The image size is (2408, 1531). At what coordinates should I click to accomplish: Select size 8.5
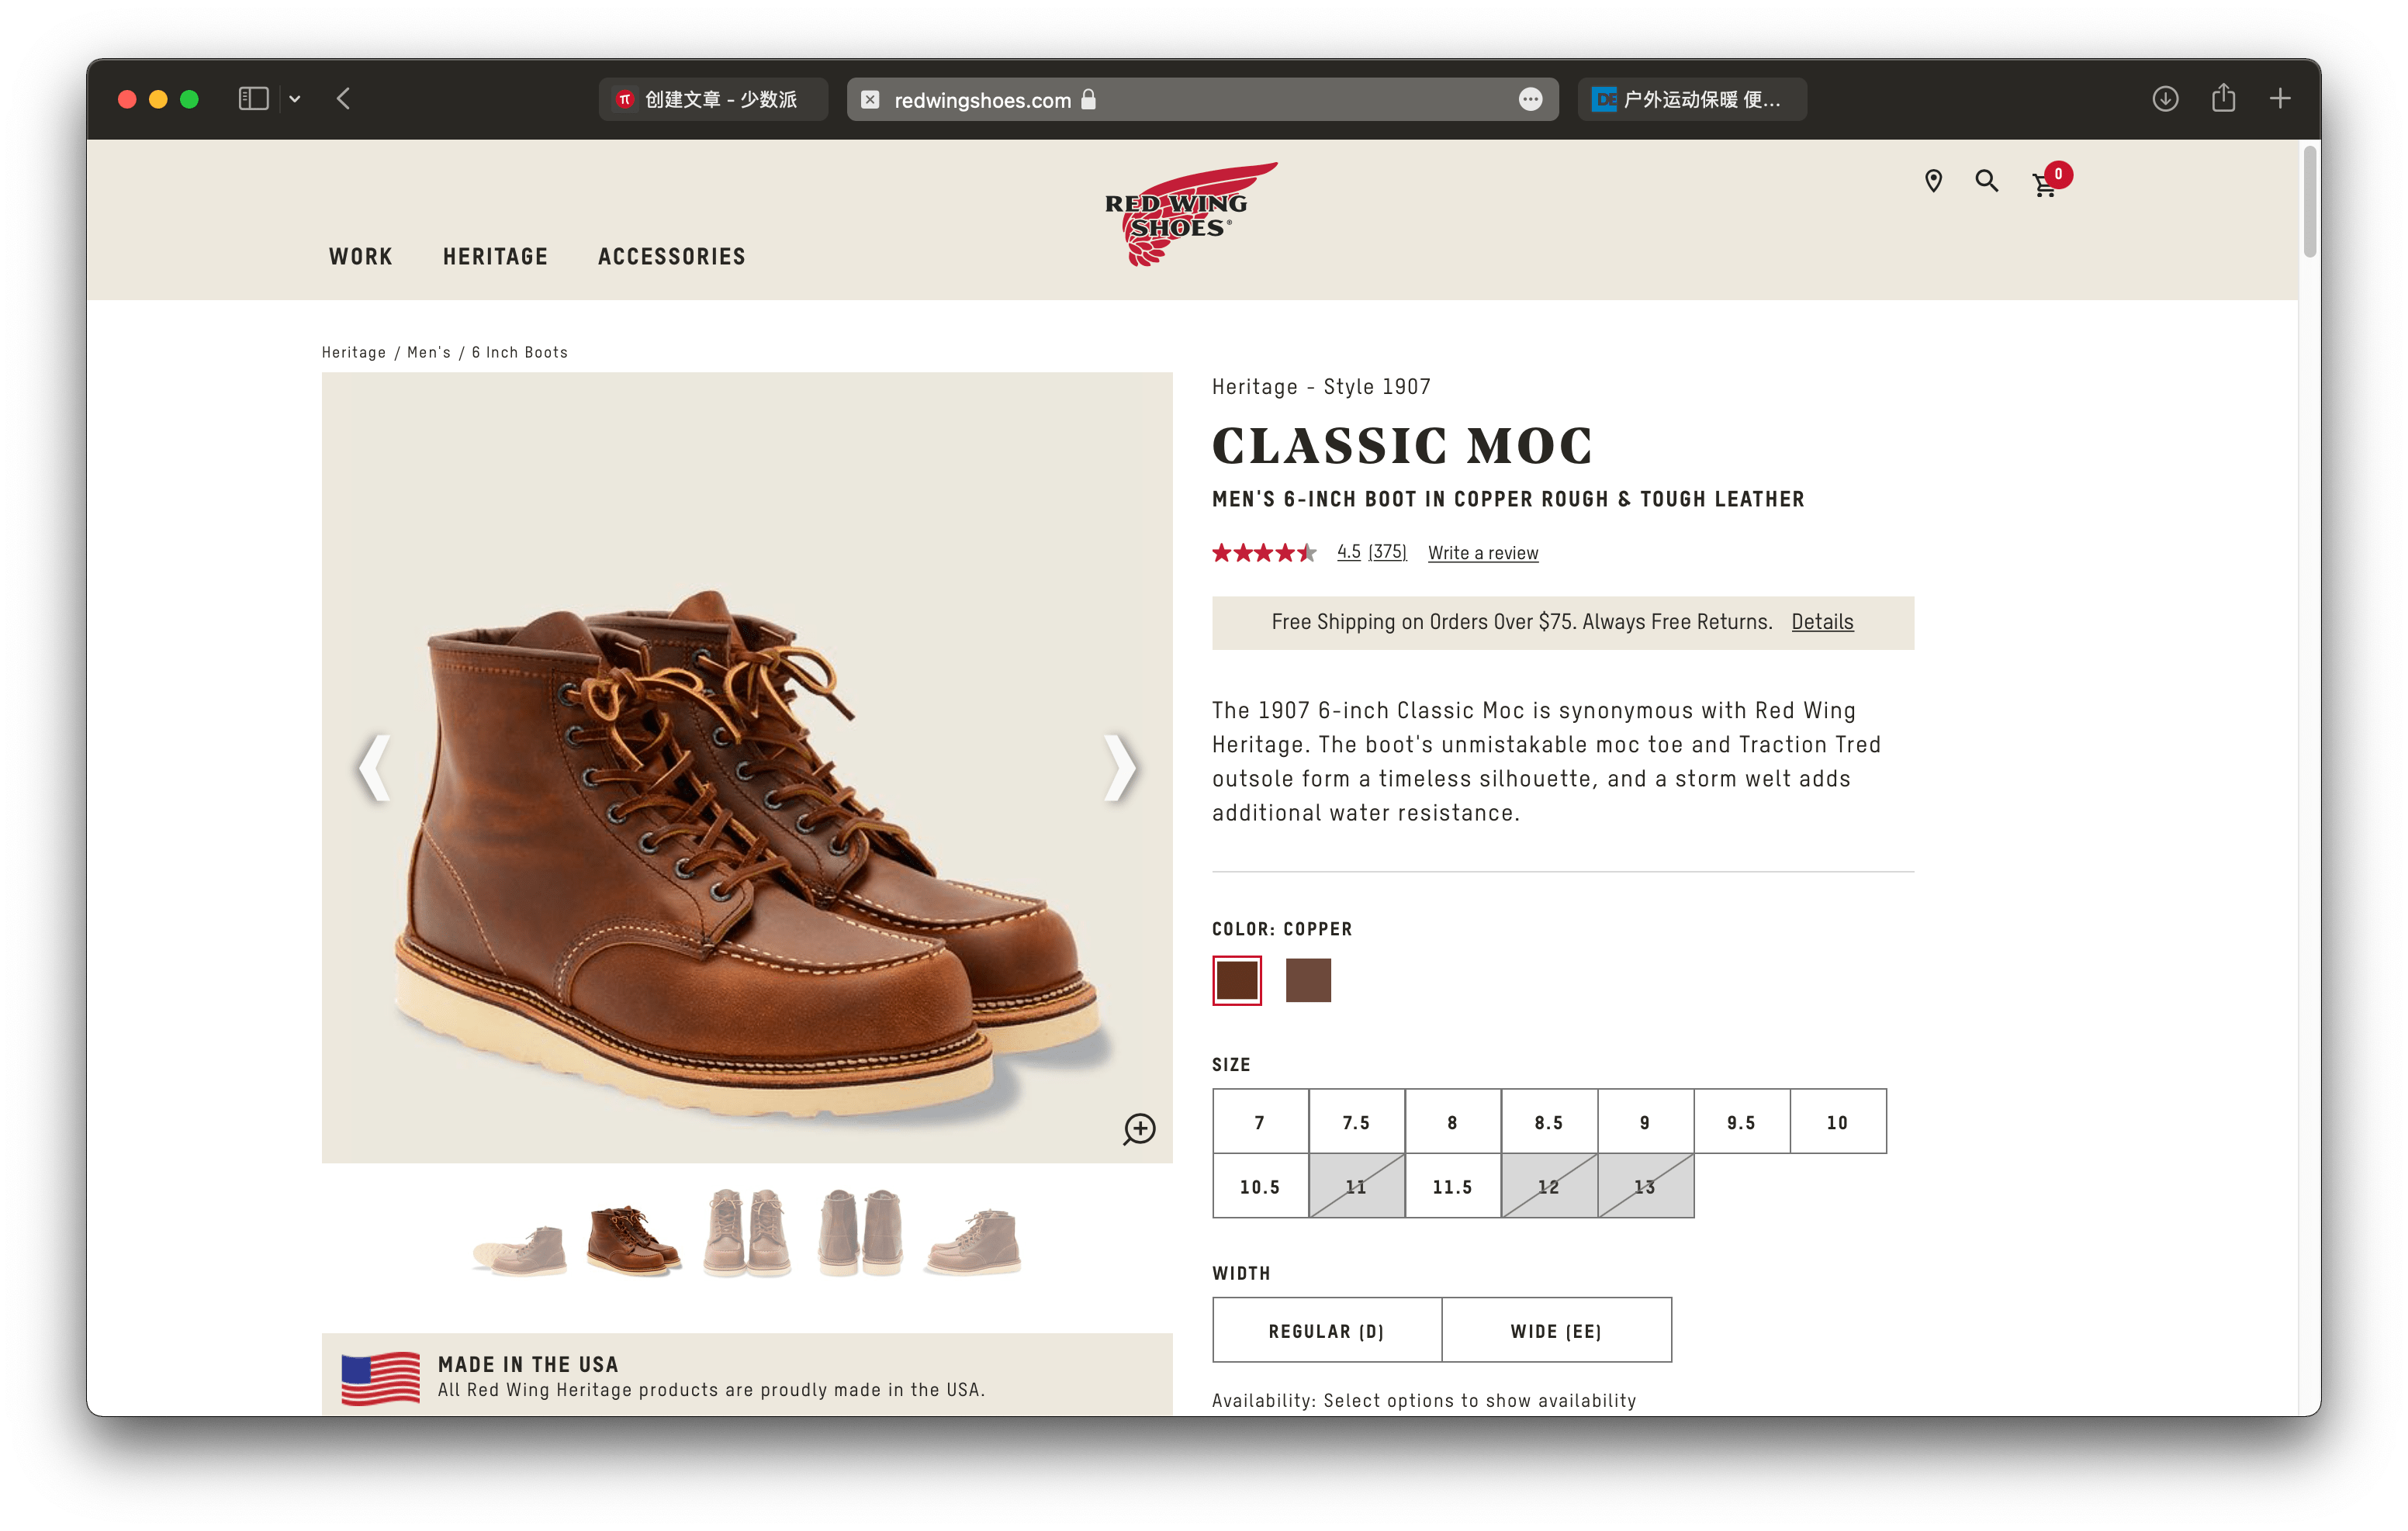[x=1549, y=1122]
